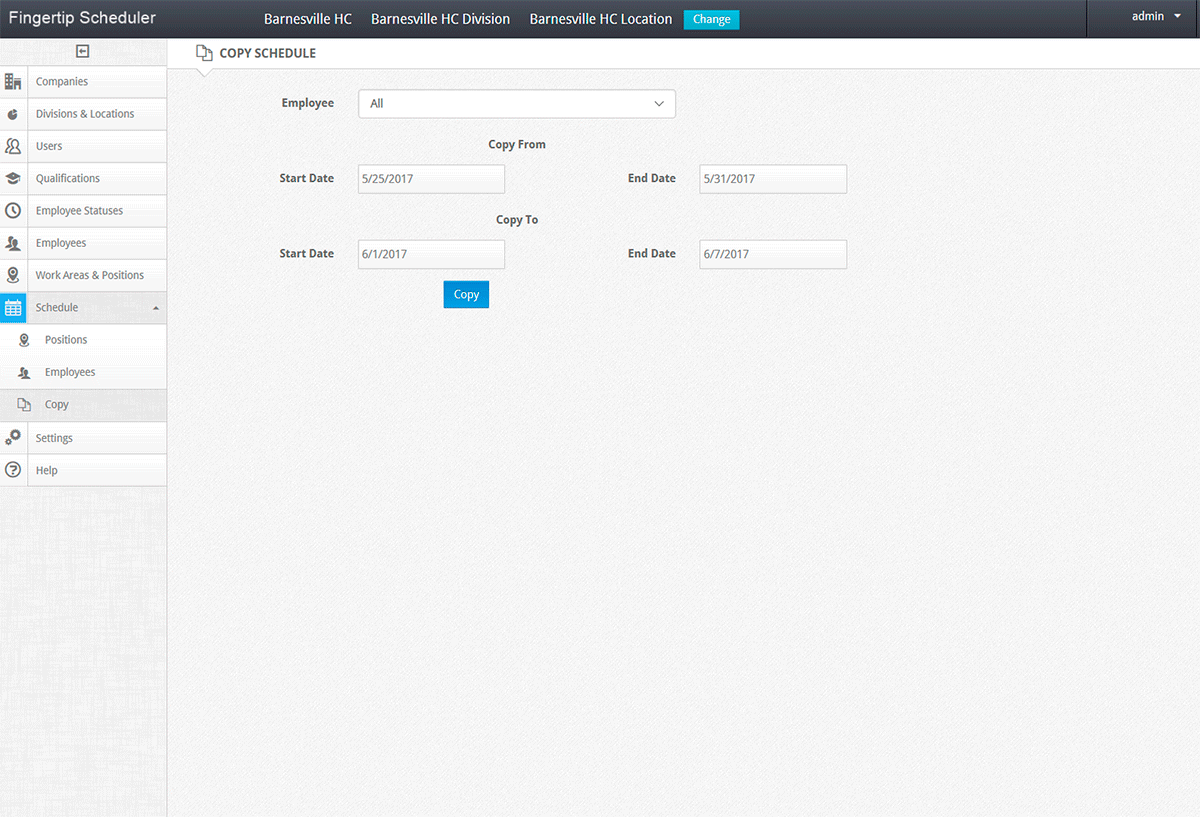Click the Users sidebar icon
This screenshot has height=817, width=1200.
pos(14,145)
